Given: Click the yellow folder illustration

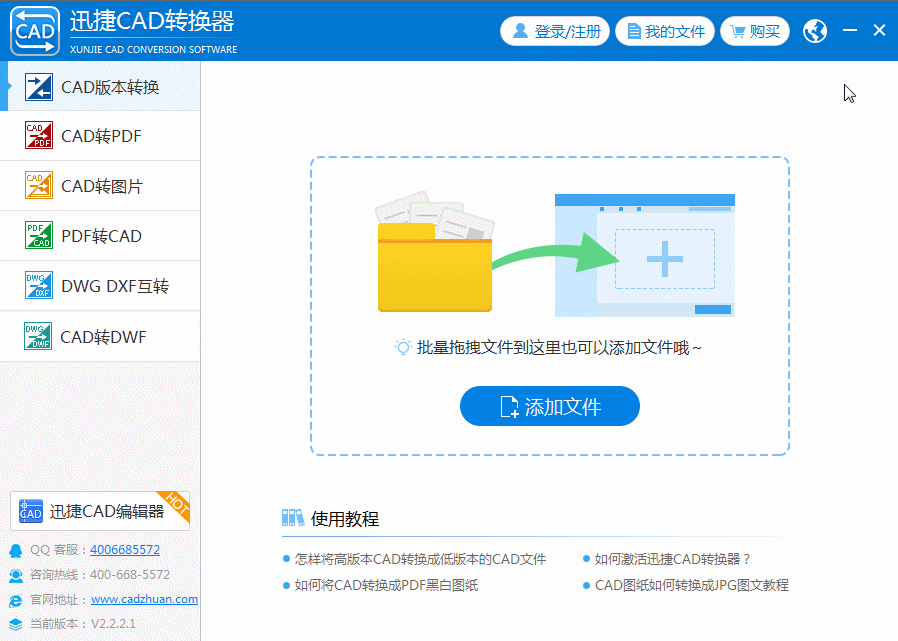Looking at the screenshot, I should point(435,252).
